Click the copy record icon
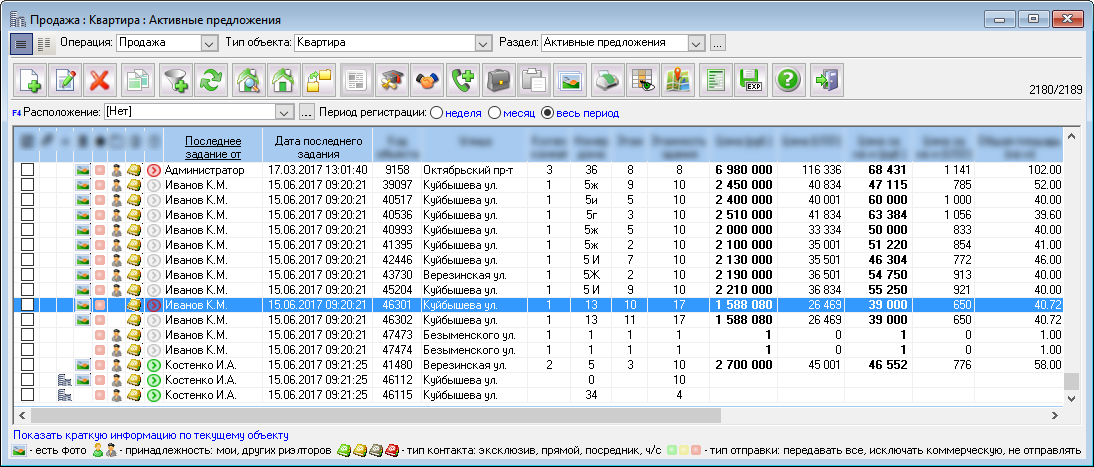The image size is (1094, 467). click(136, 80)
